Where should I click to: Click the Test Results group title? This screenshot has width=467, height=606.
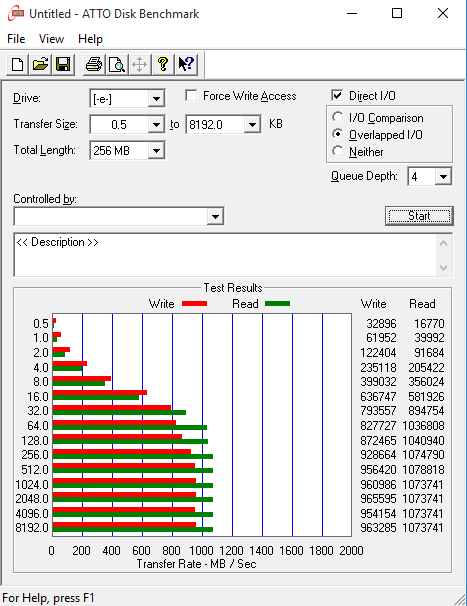tap(233, 288)
